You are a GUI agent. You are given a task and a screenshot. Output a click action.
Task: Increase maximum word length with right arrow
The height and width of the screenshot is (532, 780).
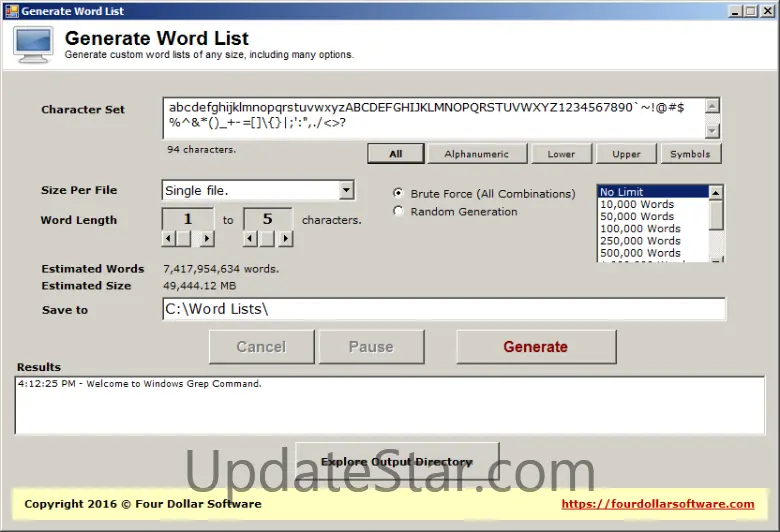pos(286,239)
